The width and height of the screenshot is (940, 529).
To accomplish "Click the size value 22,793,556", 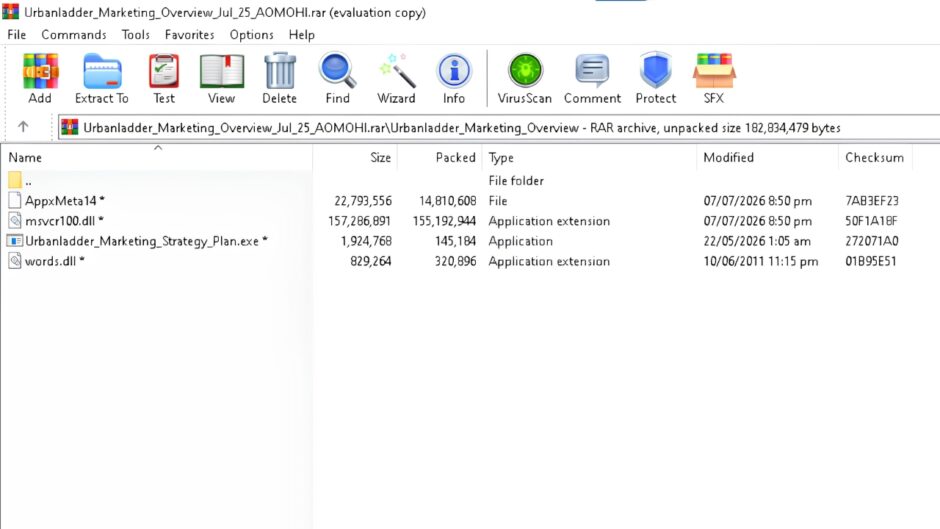I will (363, 201).
